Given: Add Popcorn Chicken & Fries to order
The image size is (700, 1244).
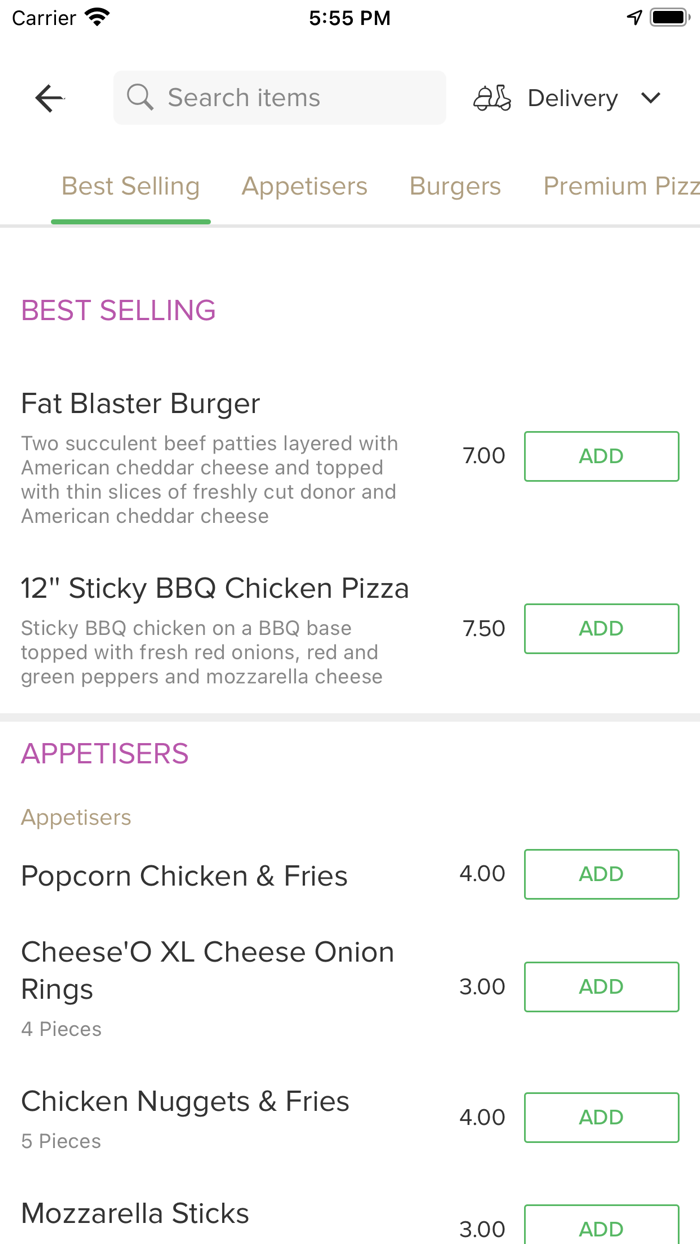Looking at the screenshot, I should point(601,873).
